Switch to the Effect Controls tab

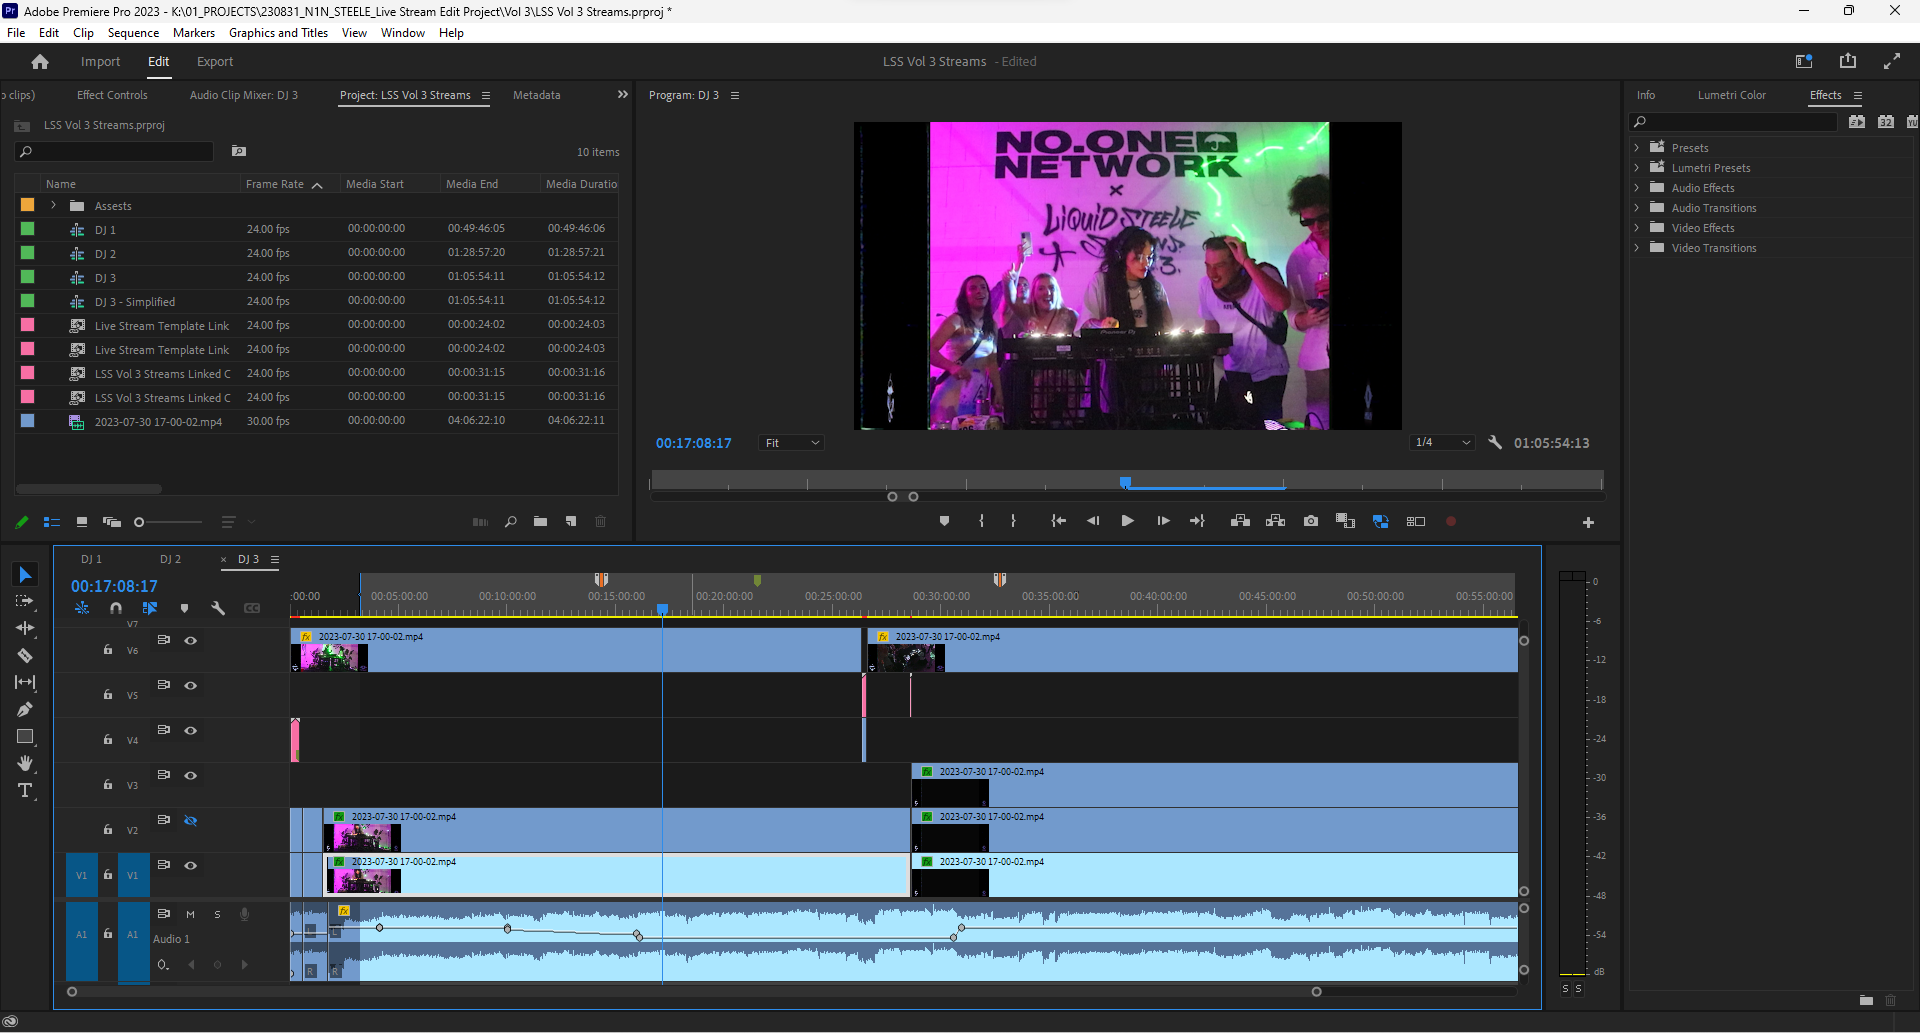(112, 95)
